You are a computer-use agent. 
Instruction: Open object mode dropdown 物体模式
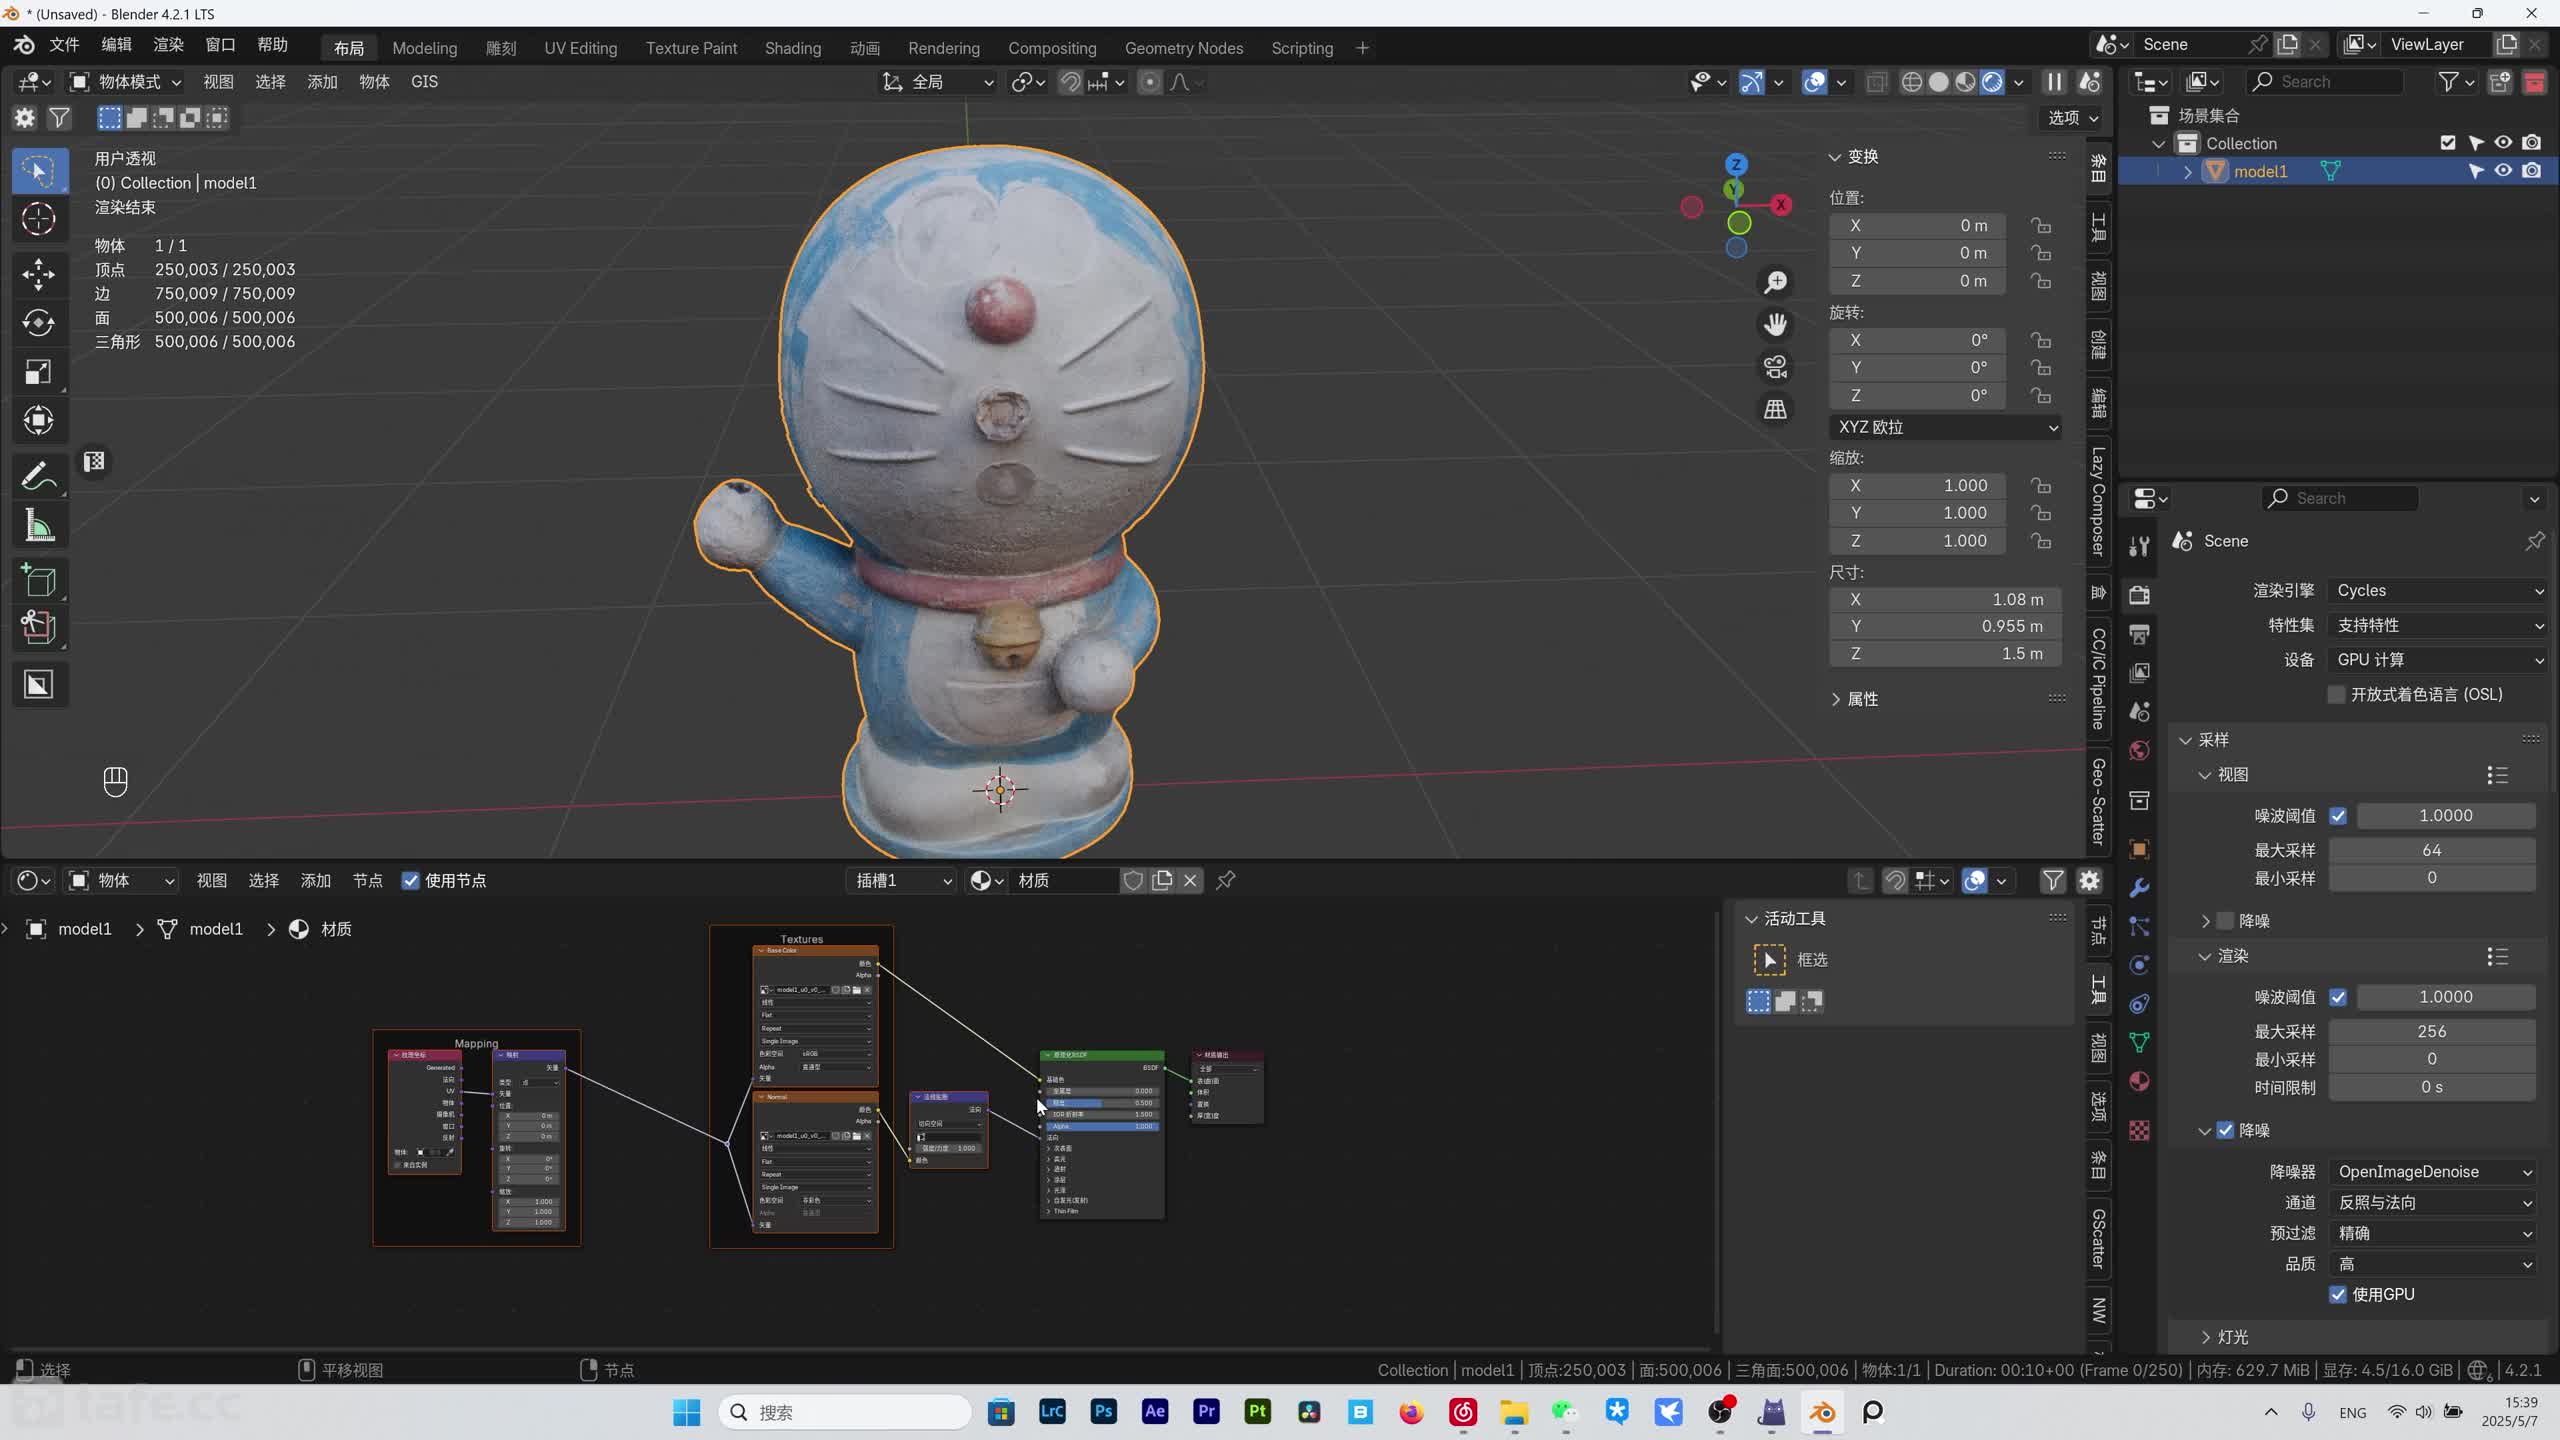click(x=125, y=82)
